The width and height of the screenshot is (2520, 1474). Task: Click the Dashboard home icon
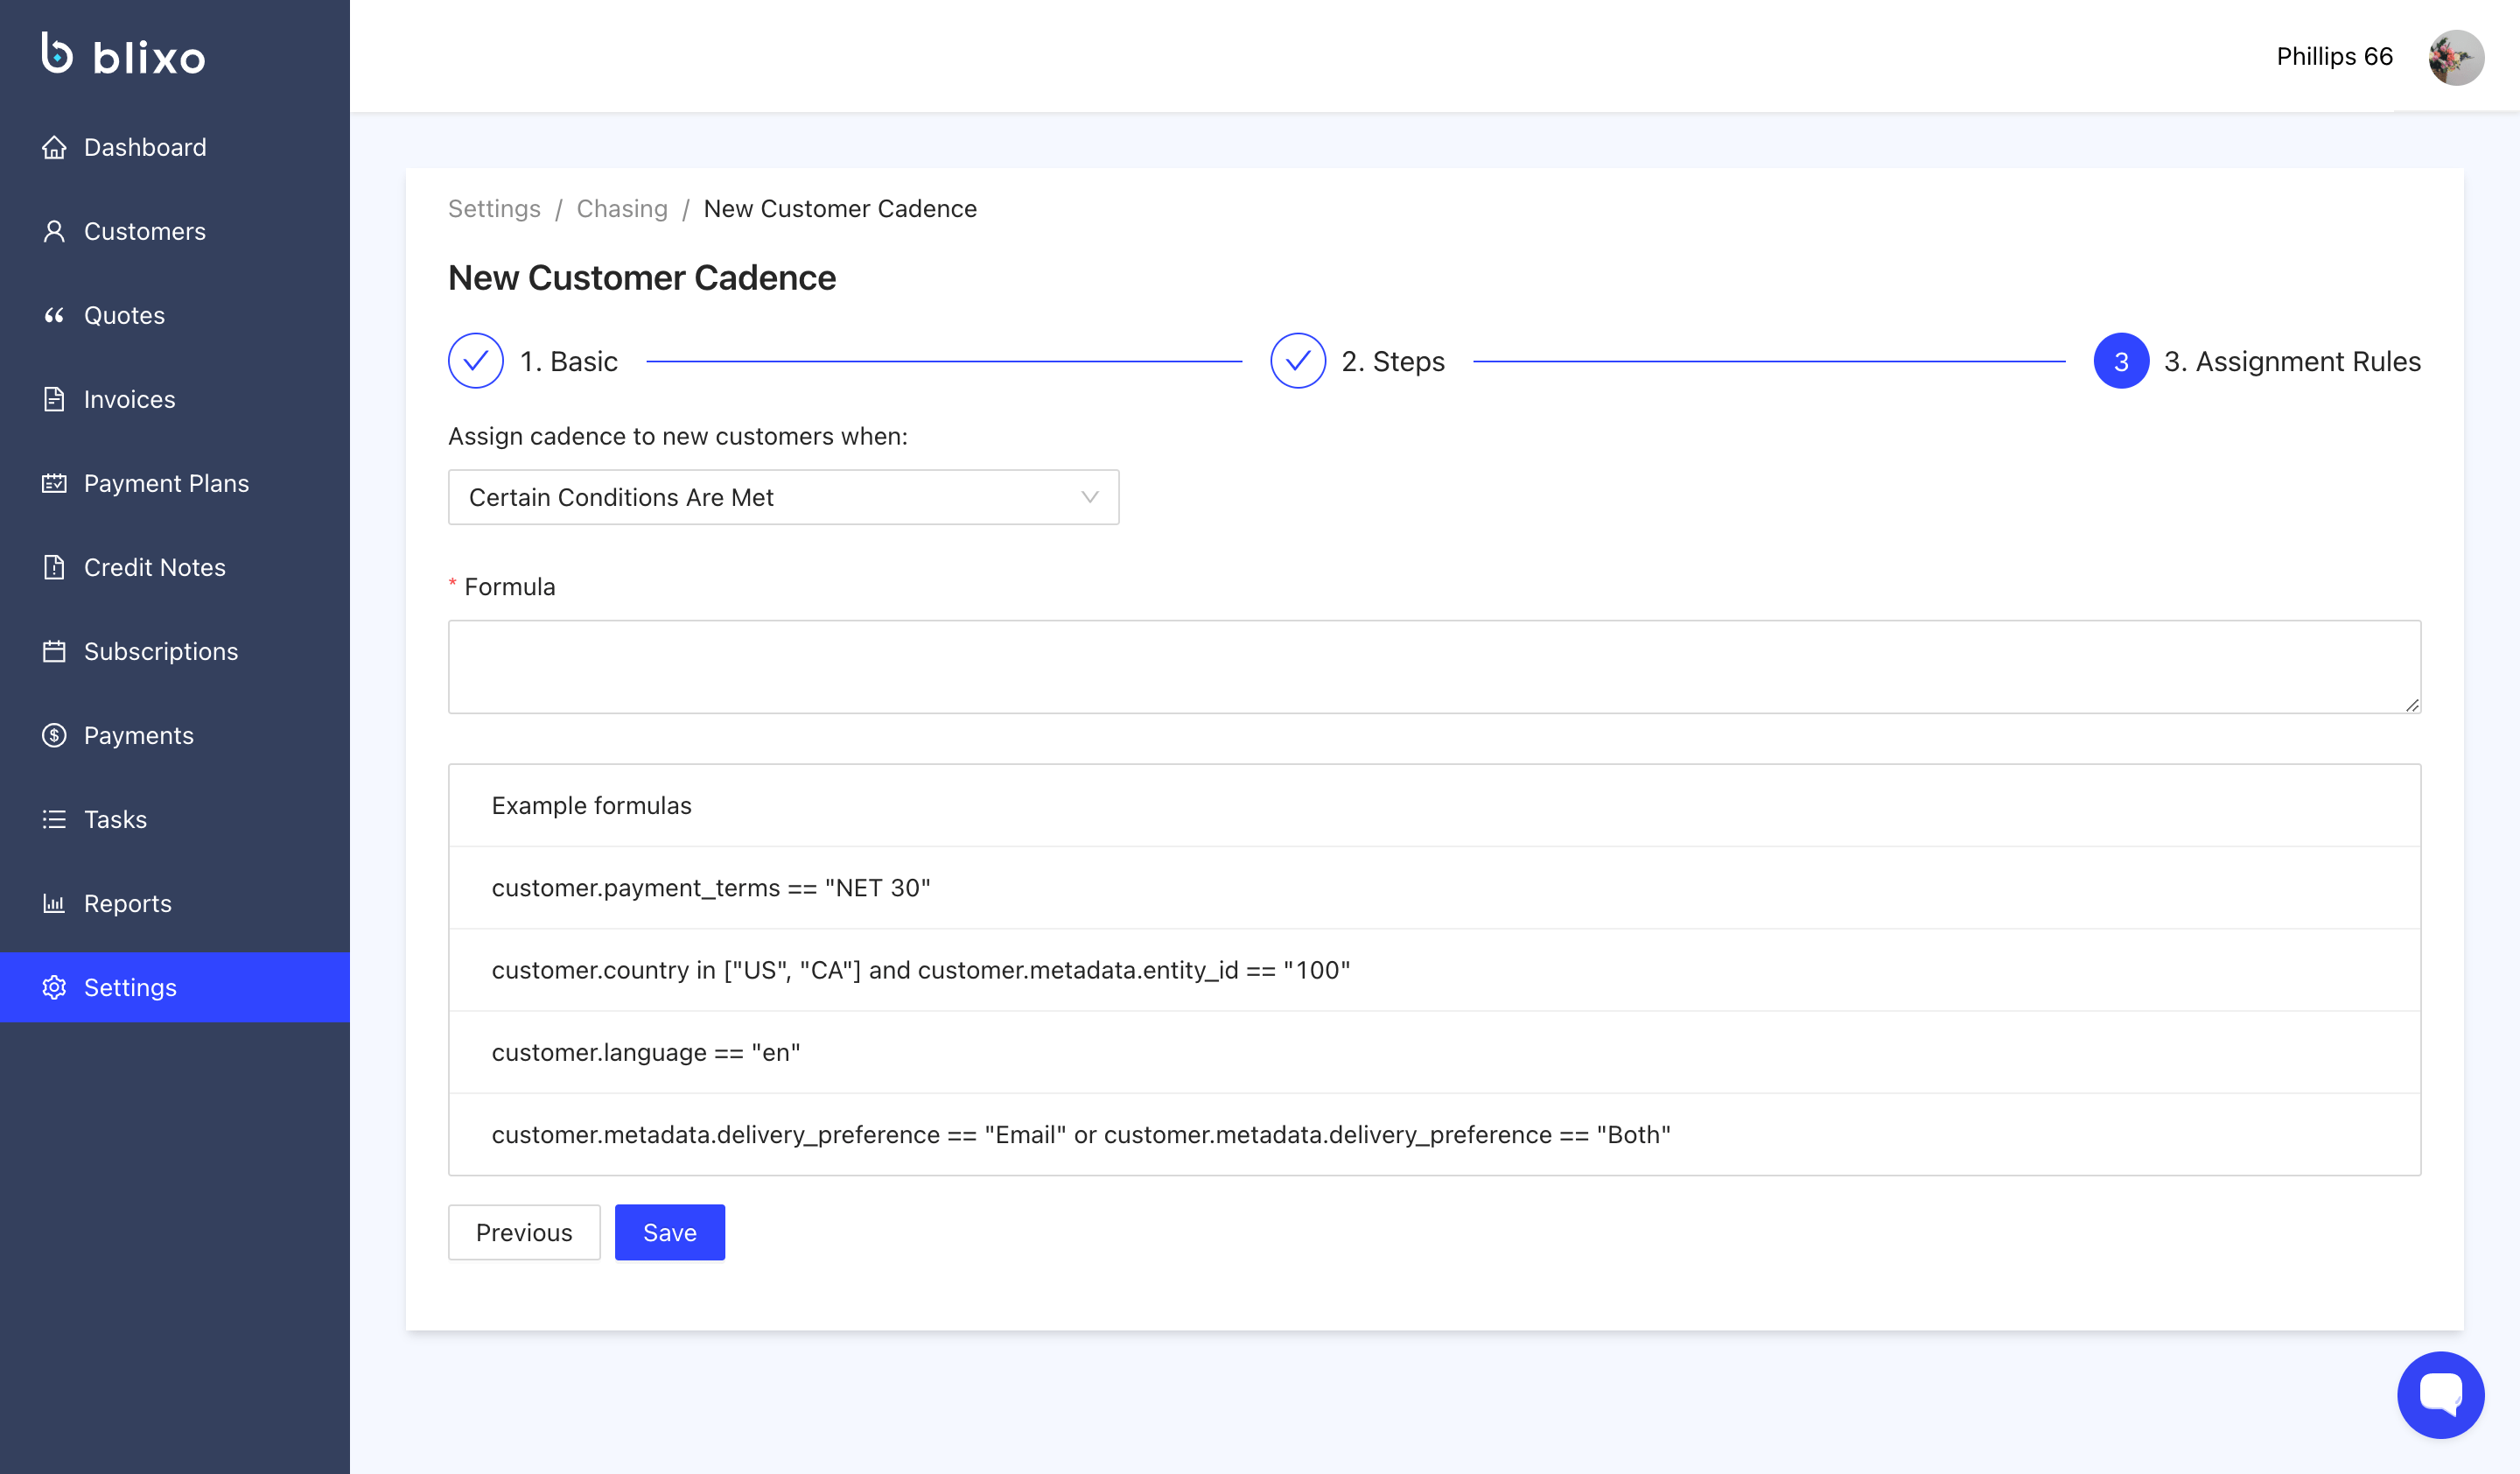click(54, 148)
